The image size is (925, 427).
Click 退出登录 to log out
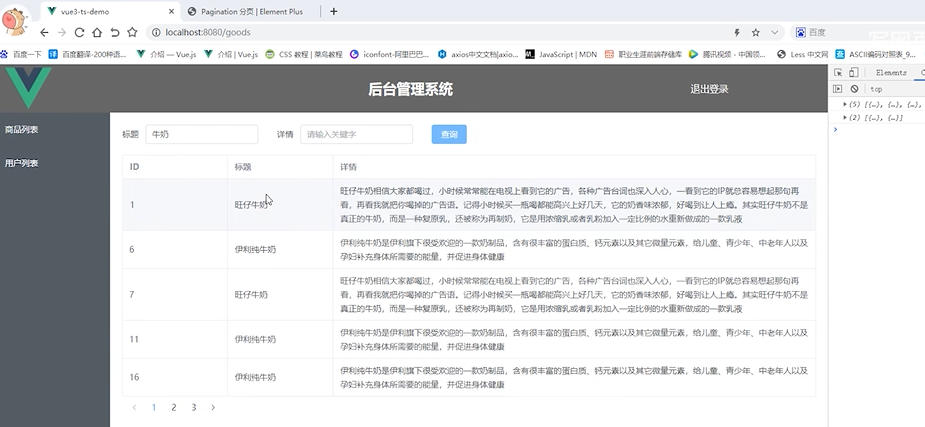tap(709, 89)
